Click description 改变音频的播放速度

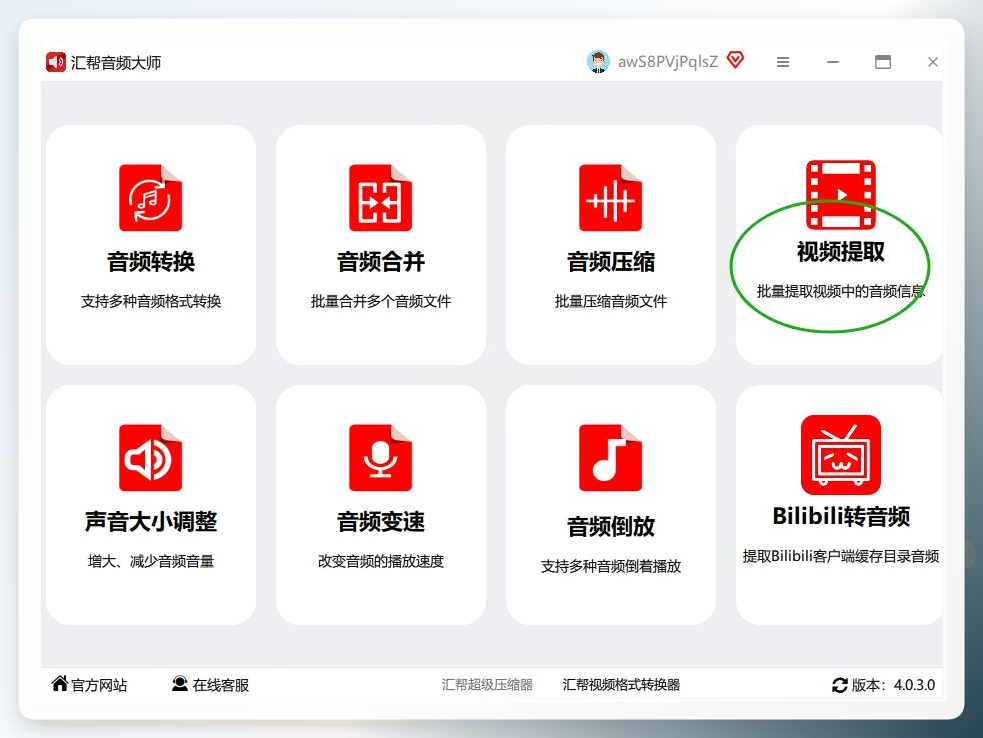(x=381, y=562)
